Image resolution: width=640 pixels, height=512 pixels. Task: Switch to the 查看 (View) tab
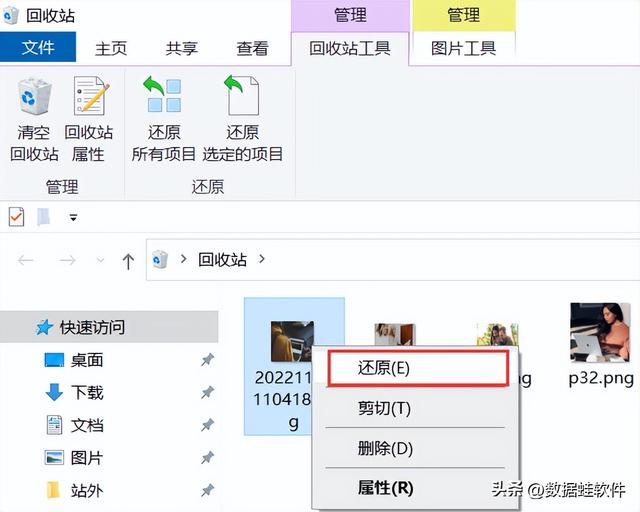[x=252, y=48]
